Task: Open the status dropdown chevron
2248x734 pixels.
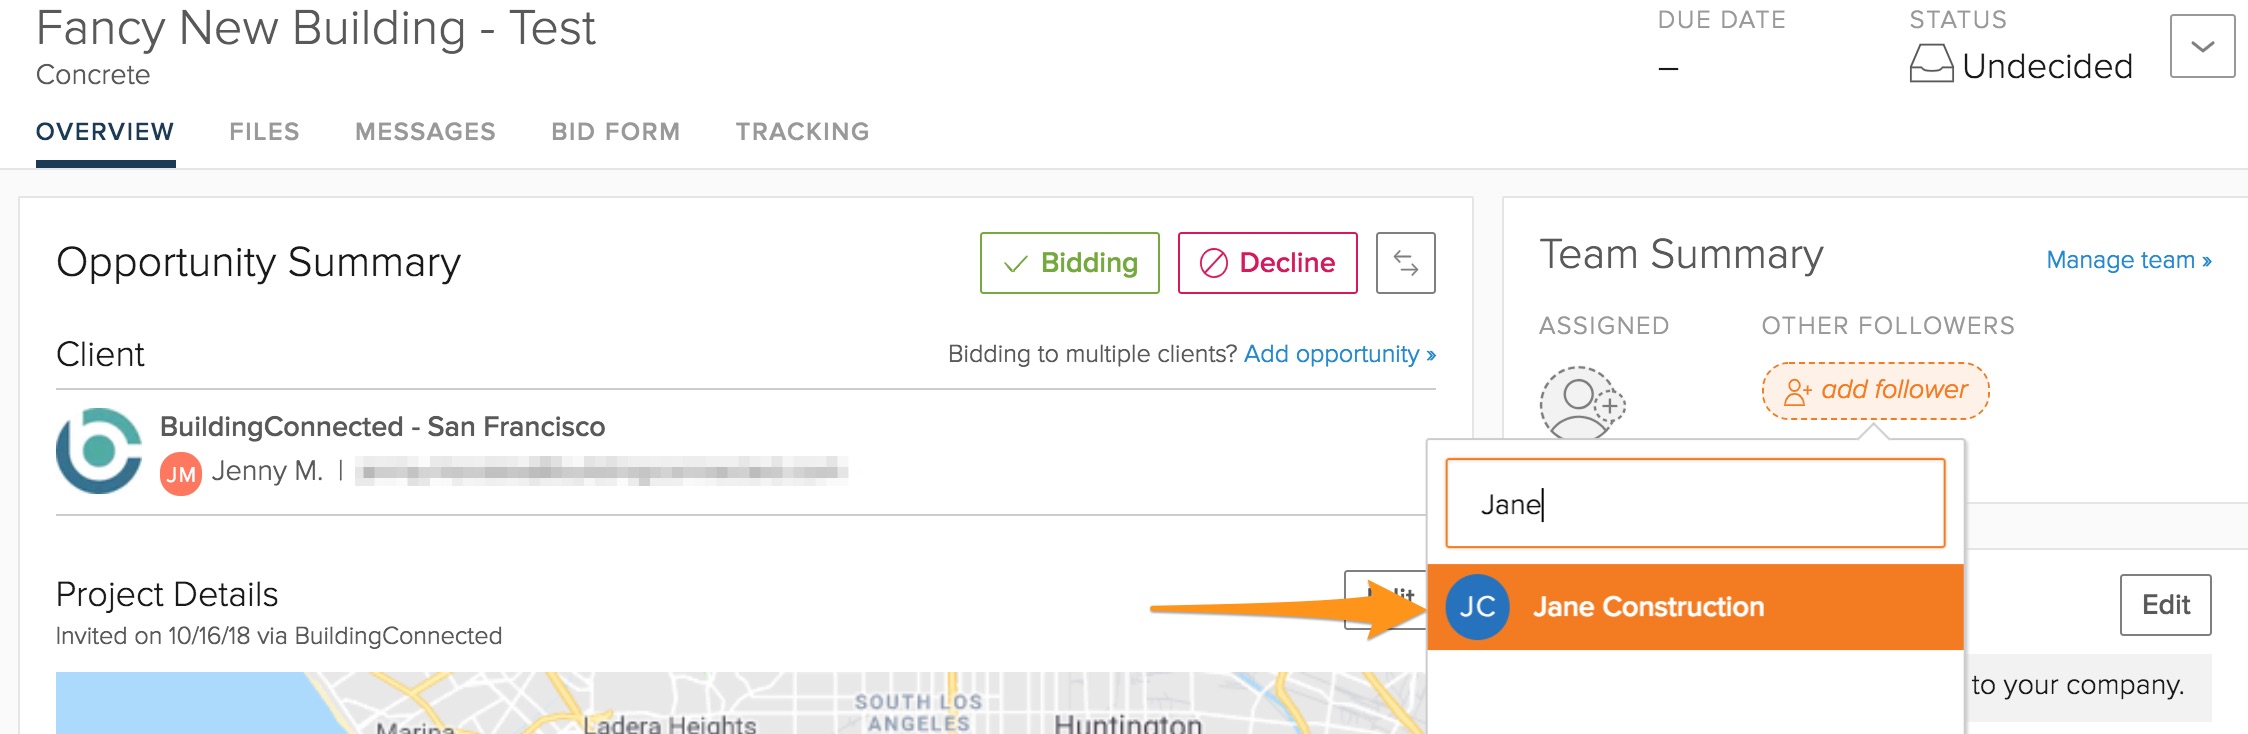Action: pos(2202,46)
